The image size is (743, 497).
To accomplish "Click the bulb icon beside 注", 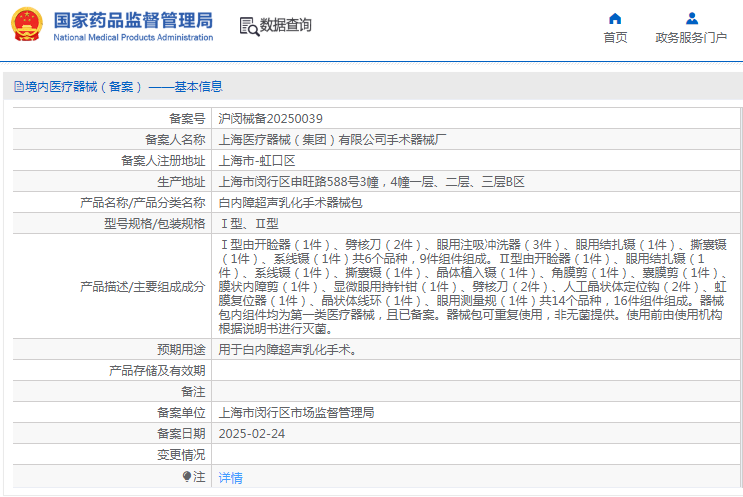I will click(x=187, y=476).
